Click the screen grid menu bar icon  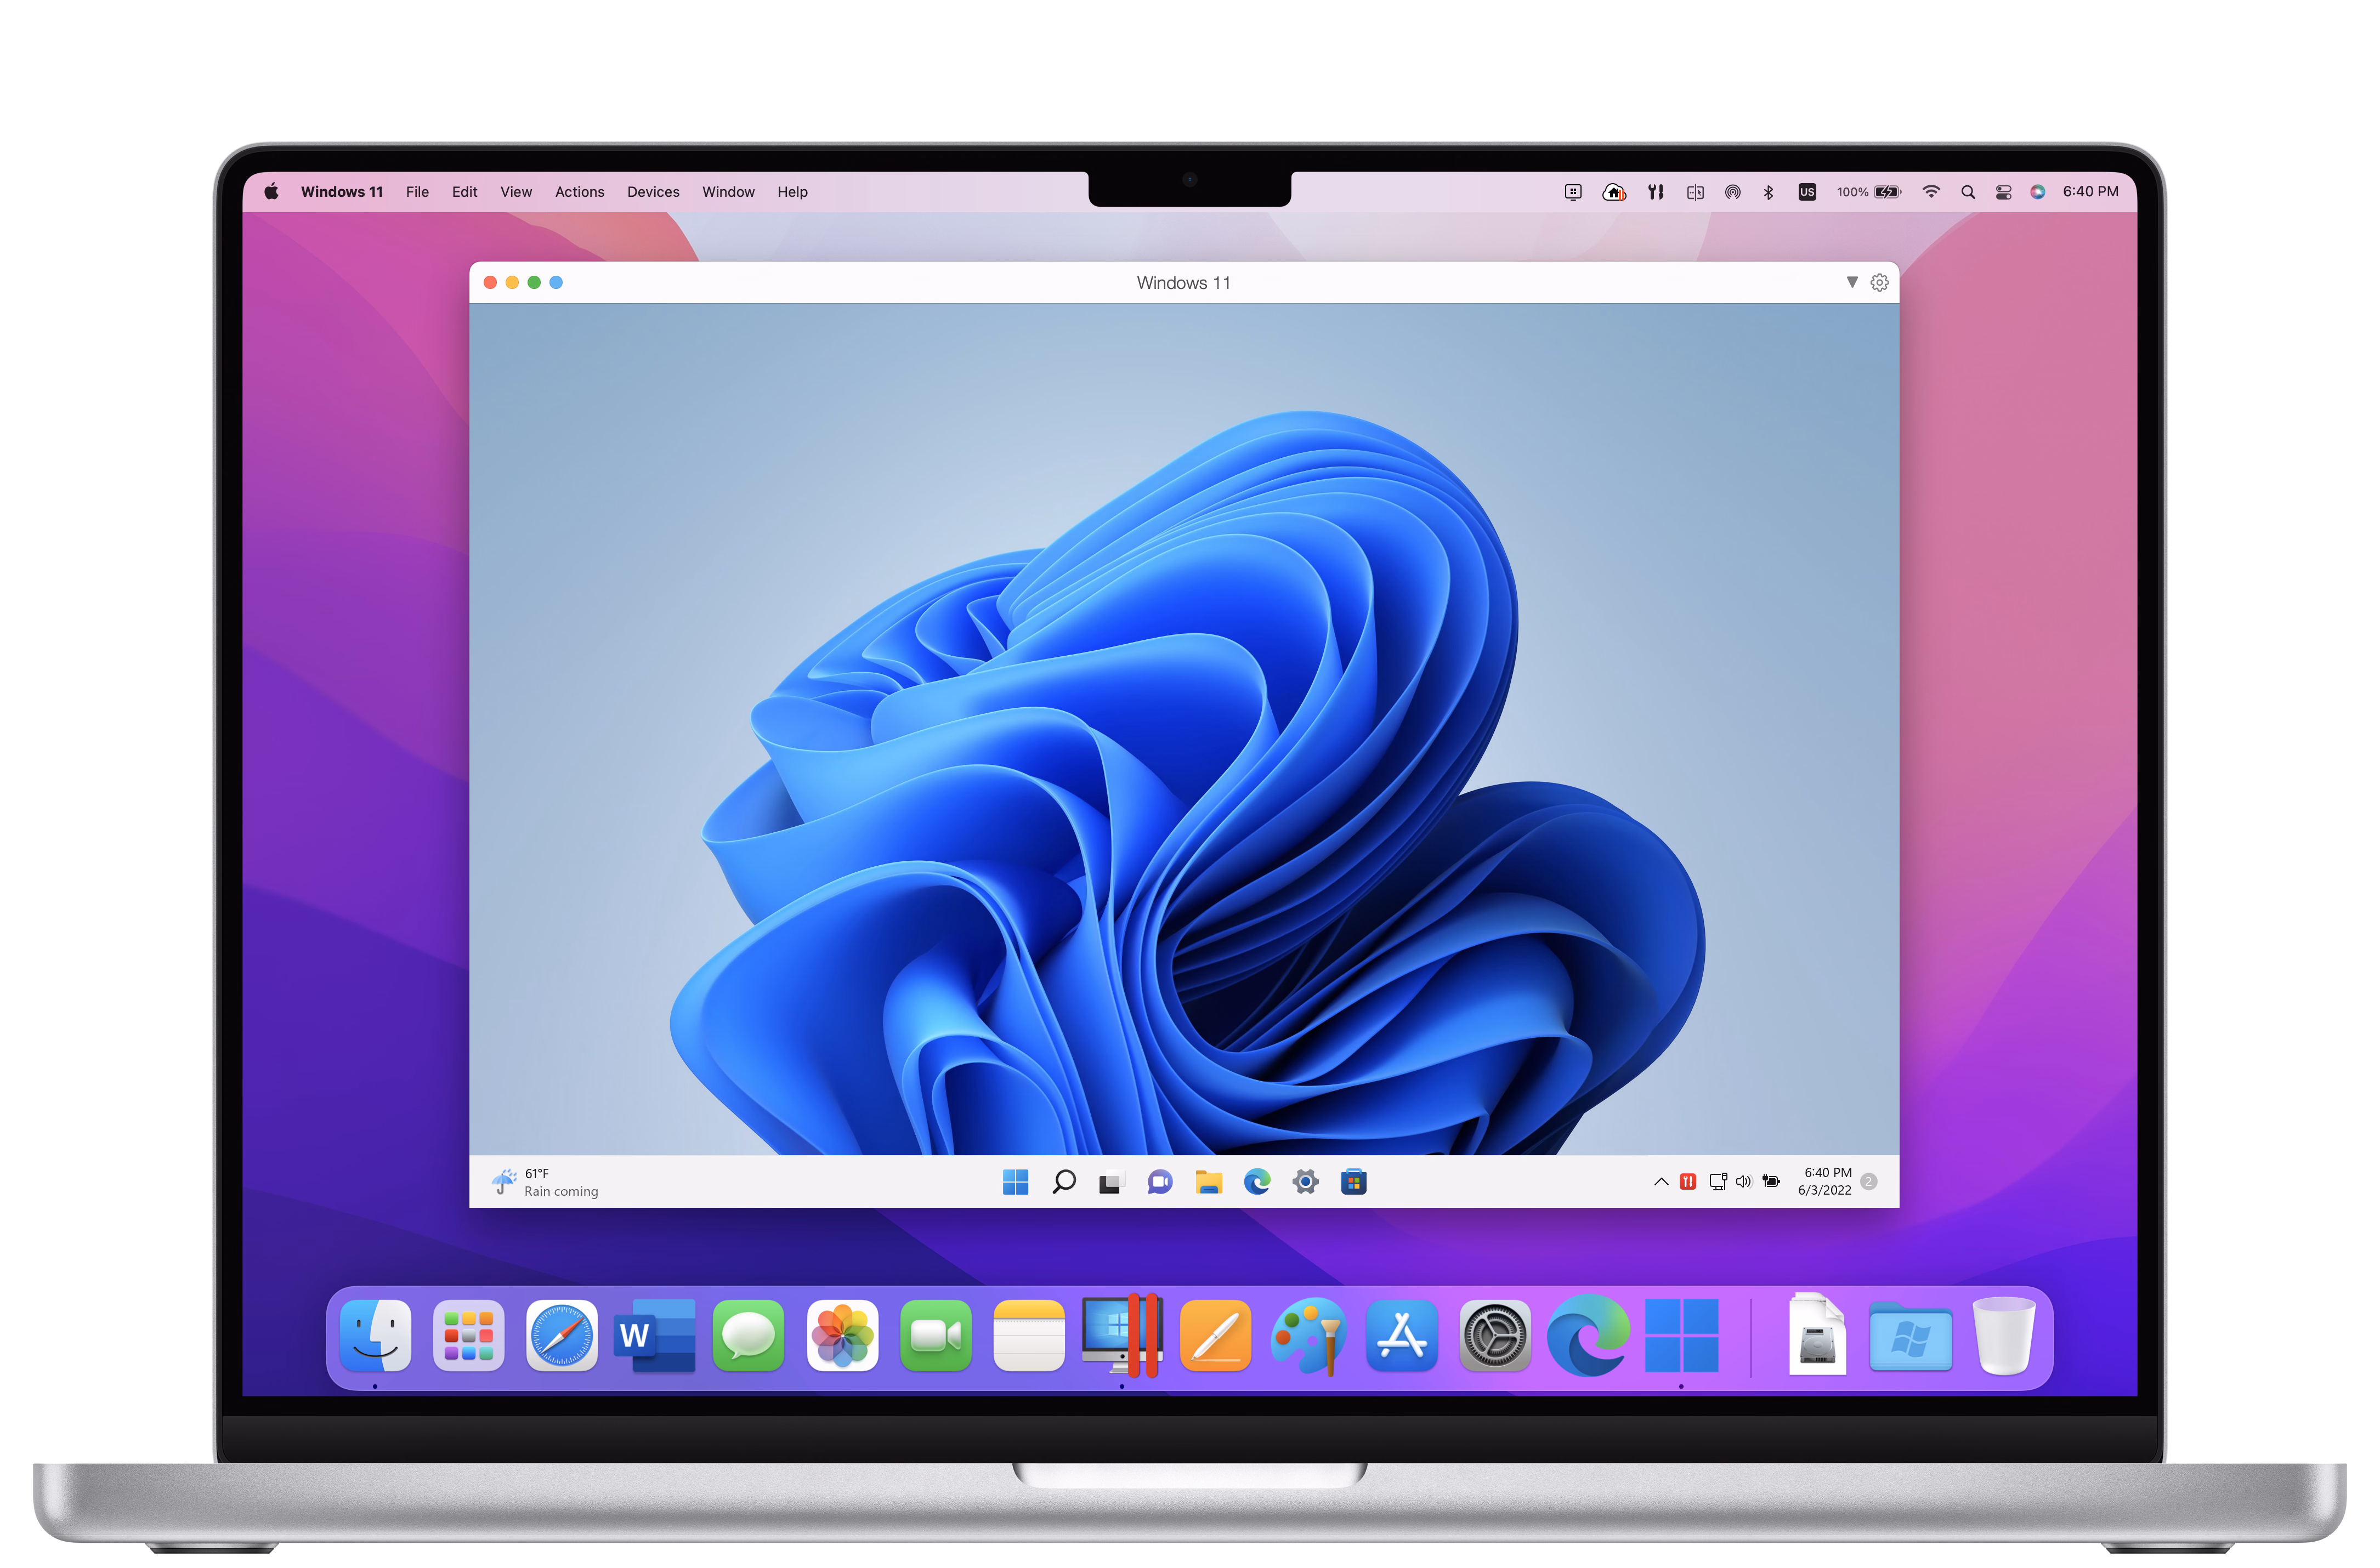pos(1573,192)
